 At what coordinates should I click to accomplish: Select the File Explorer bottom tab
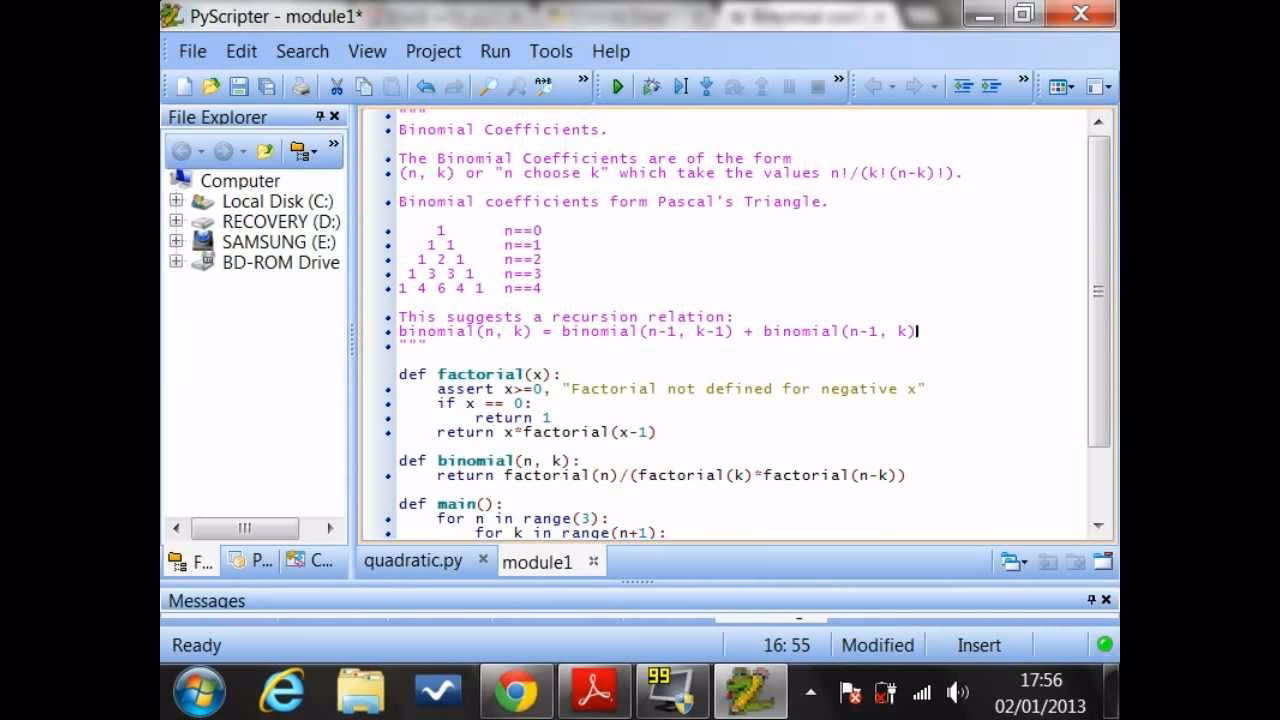click(x=191, y=560)
